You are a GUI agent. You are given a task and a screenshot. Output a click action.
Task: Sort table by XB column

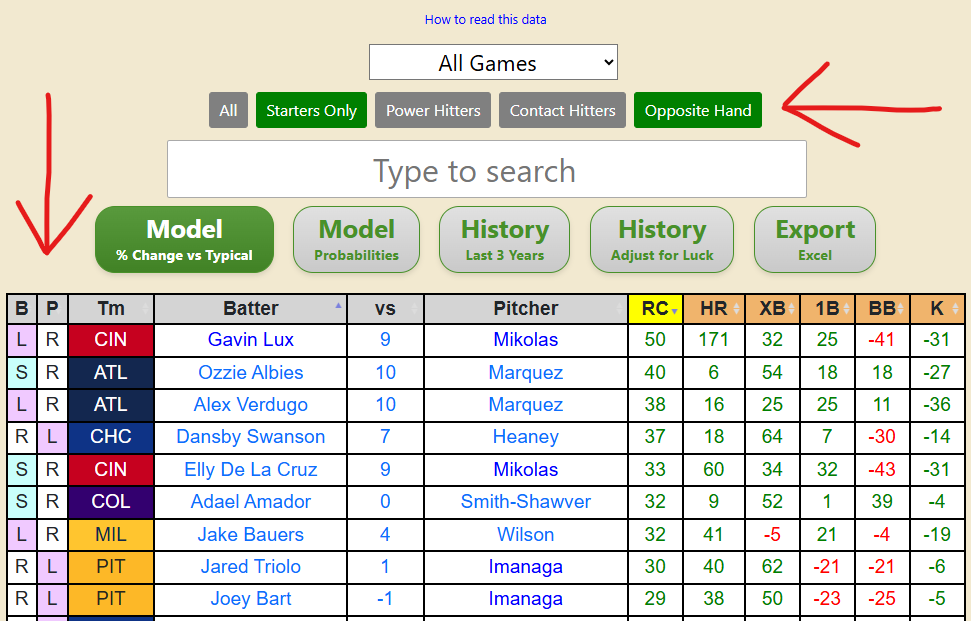point(772,308)
